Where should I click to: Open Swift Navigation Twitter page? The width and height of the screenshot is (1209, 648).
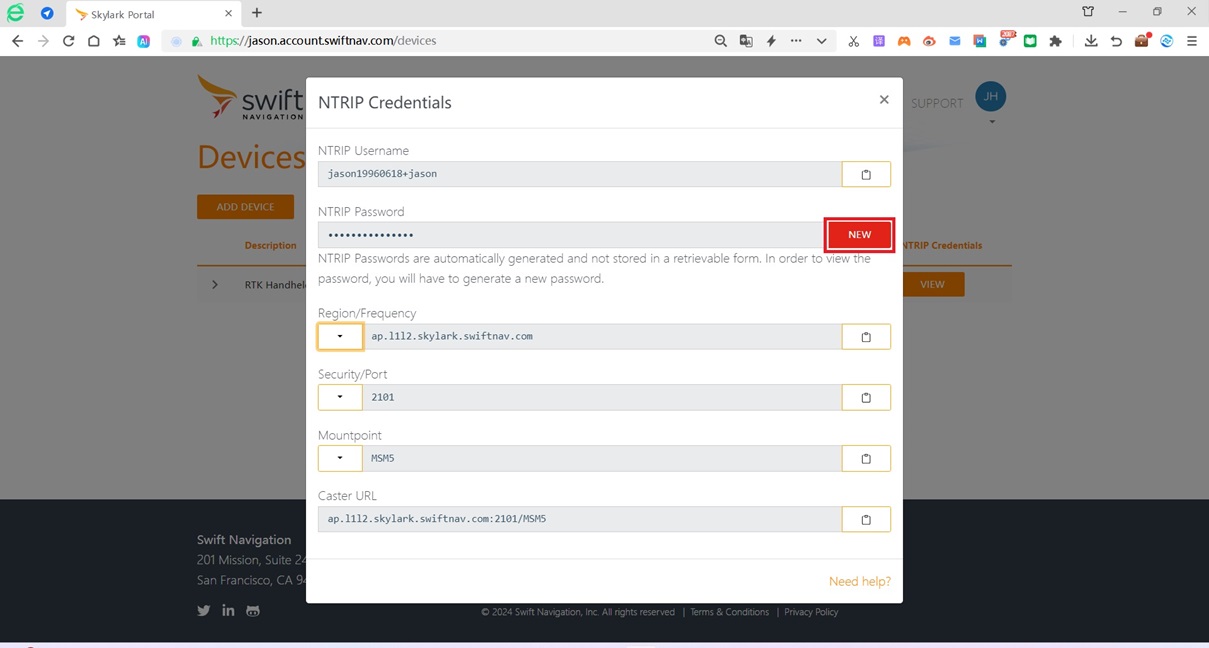pyautogui.click(x=204, y=610)
